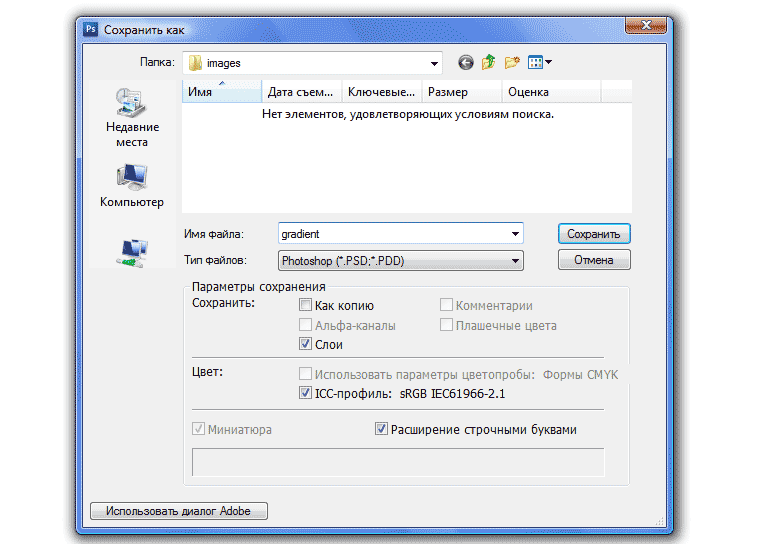Screen dimensions: 760x544
Task: Uncheck Расширение строчными буквами
Action: [x=381, y=429]
